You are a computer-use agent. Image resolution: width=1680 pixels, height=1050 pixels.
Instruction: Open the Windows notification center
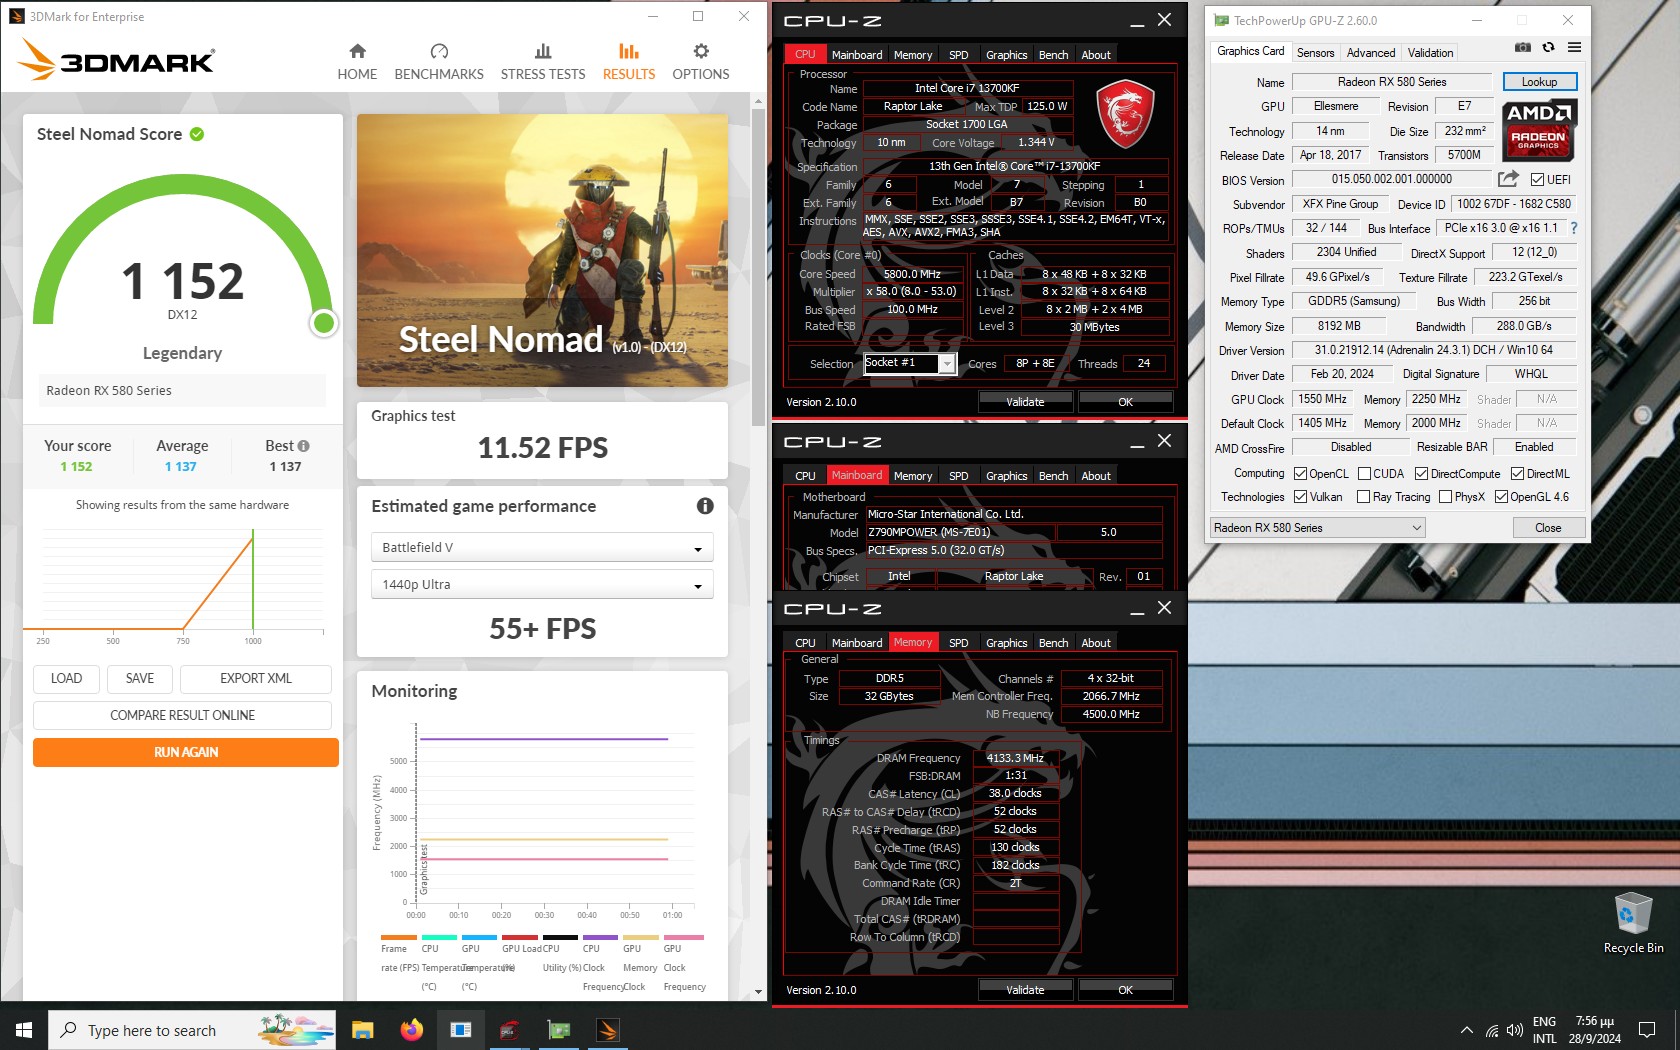tap(1647, 1029)
